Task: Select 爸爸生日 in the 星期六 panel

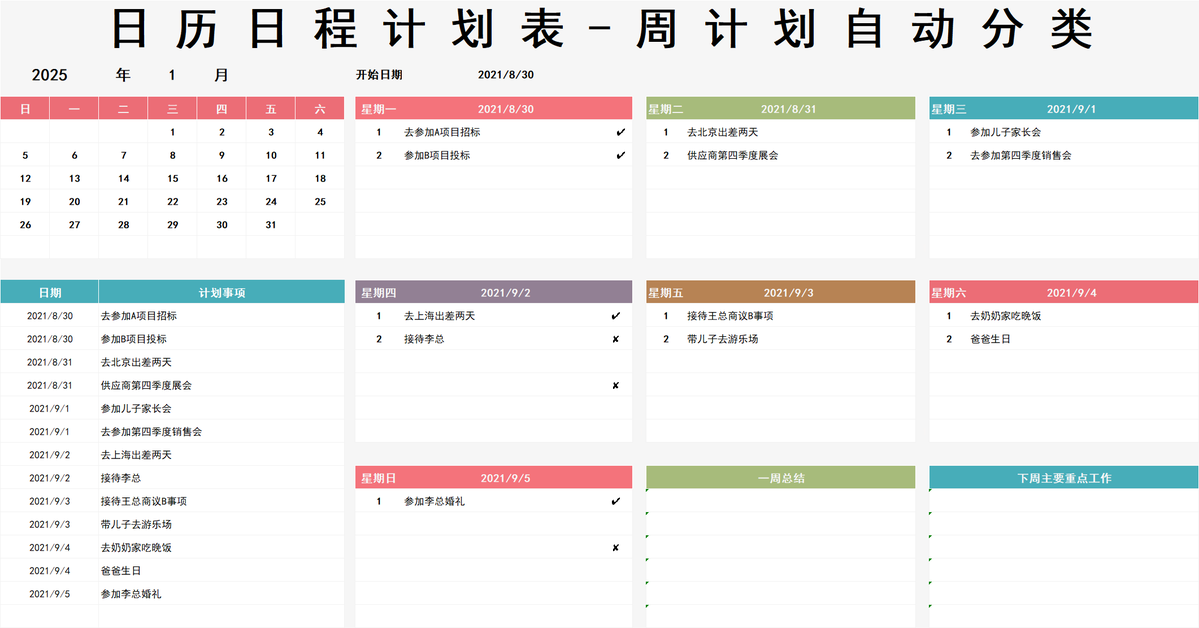Action: (x=990, y=339)
